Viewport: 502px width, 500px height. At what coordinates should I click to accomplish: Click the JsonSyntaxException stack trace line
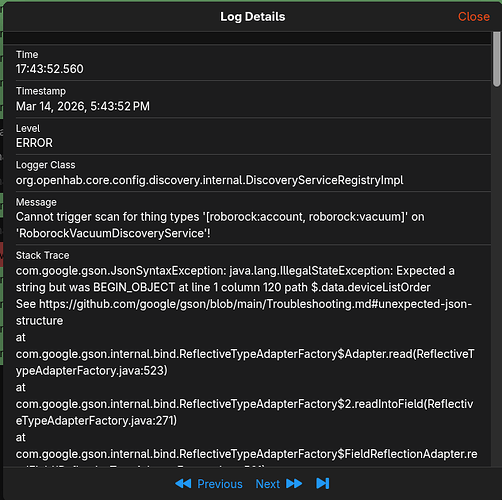pos(235,279)
